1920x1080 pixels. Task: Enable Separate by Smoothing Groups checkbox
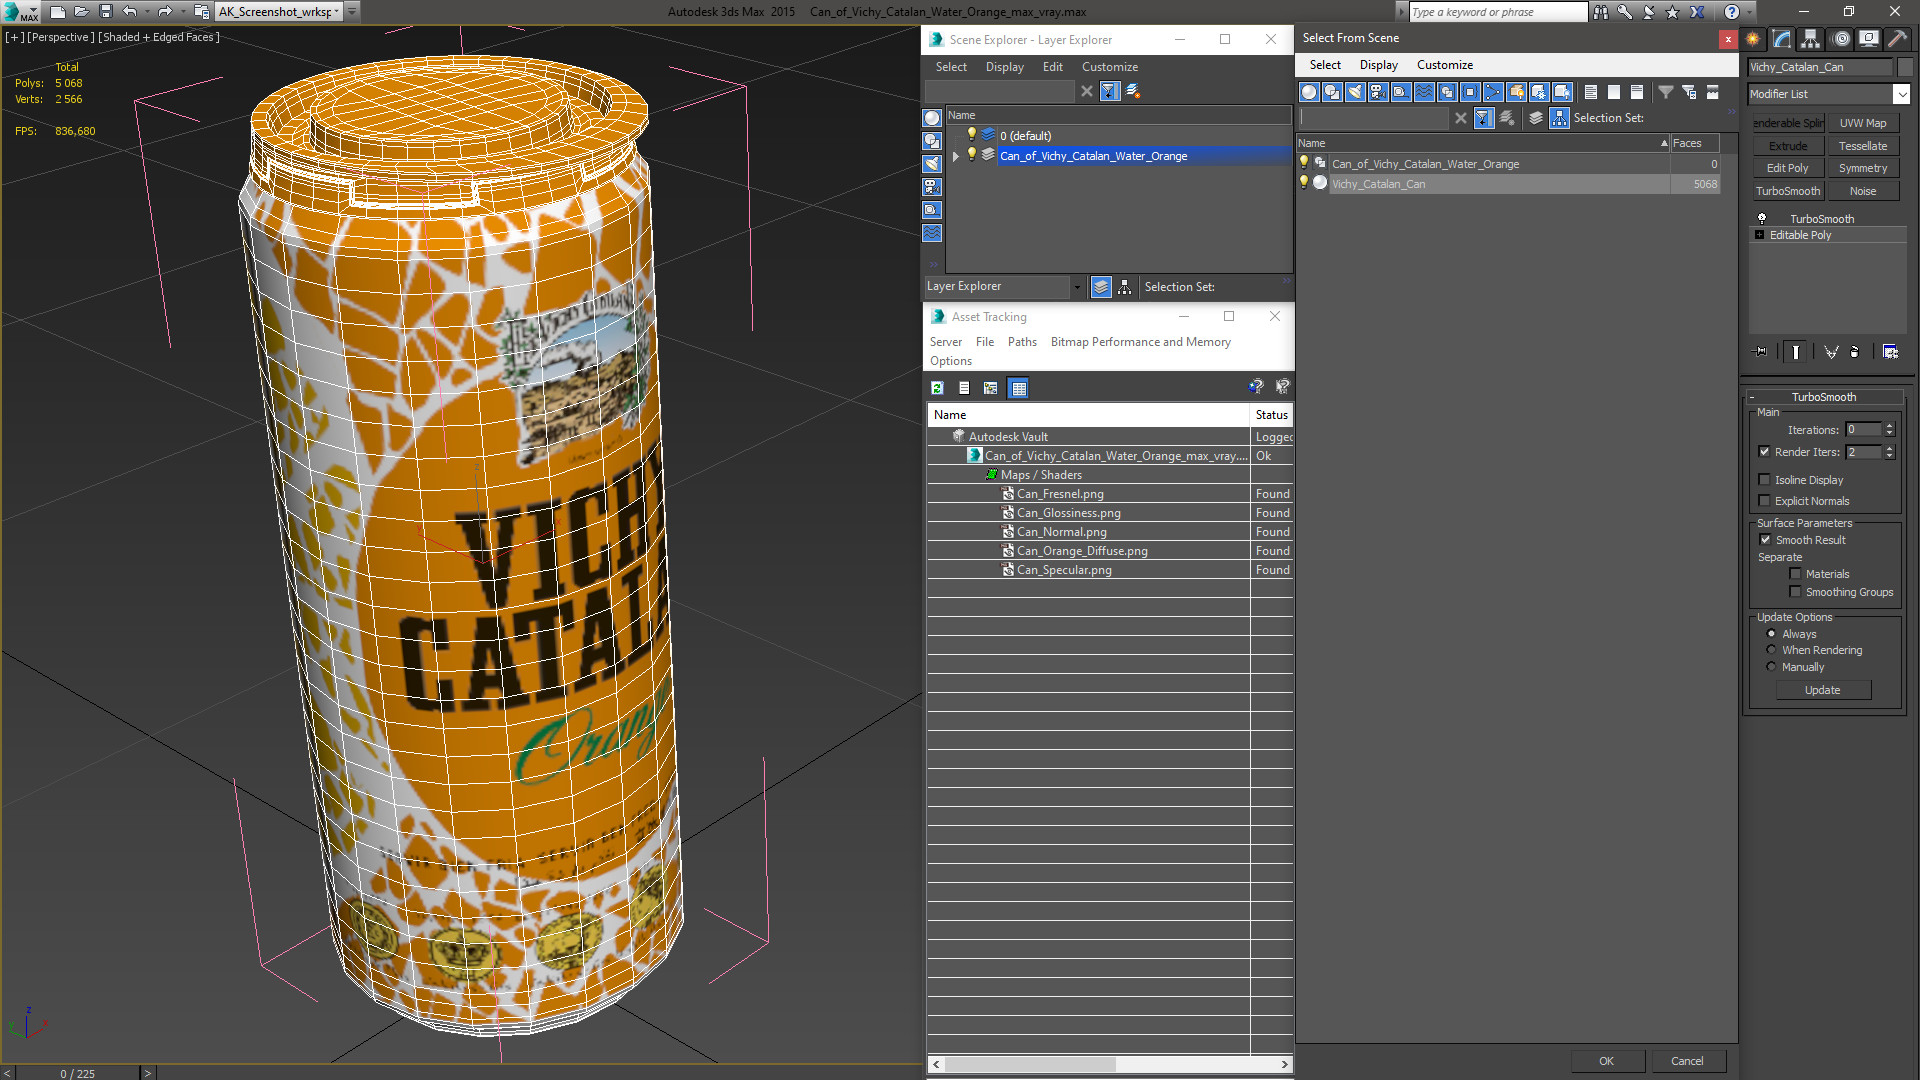tap(1795, 592)
